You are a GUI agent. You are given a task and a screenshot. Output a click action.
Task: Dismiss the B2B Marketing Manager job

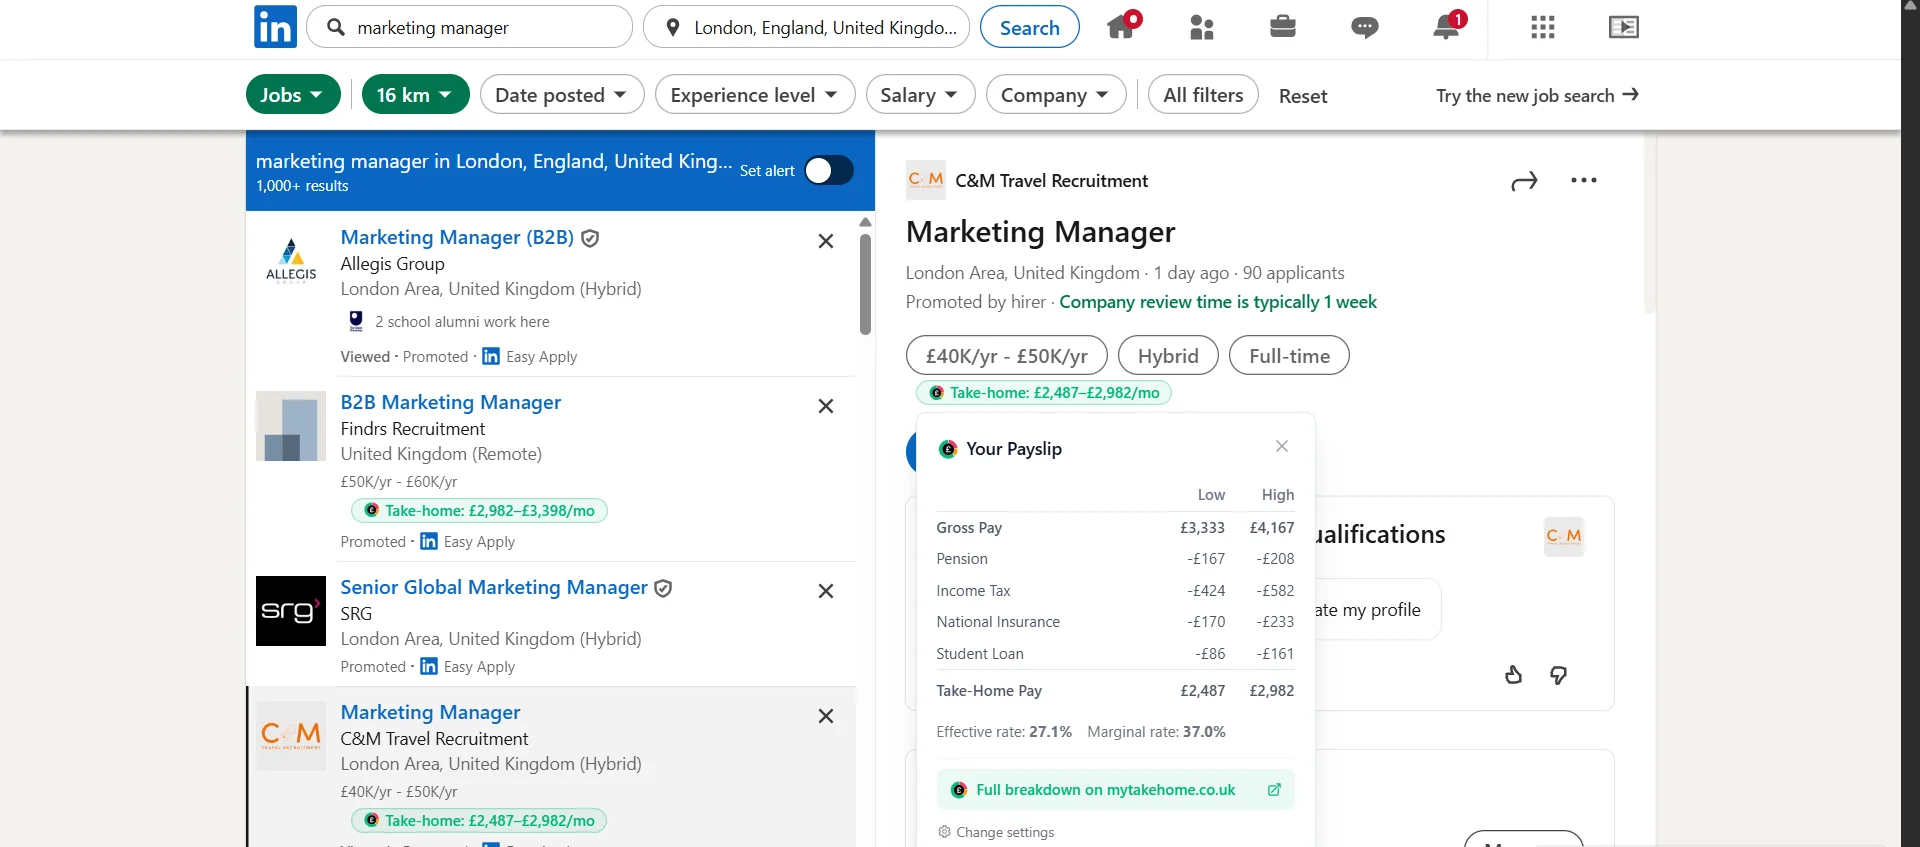[x=826, y=406]
